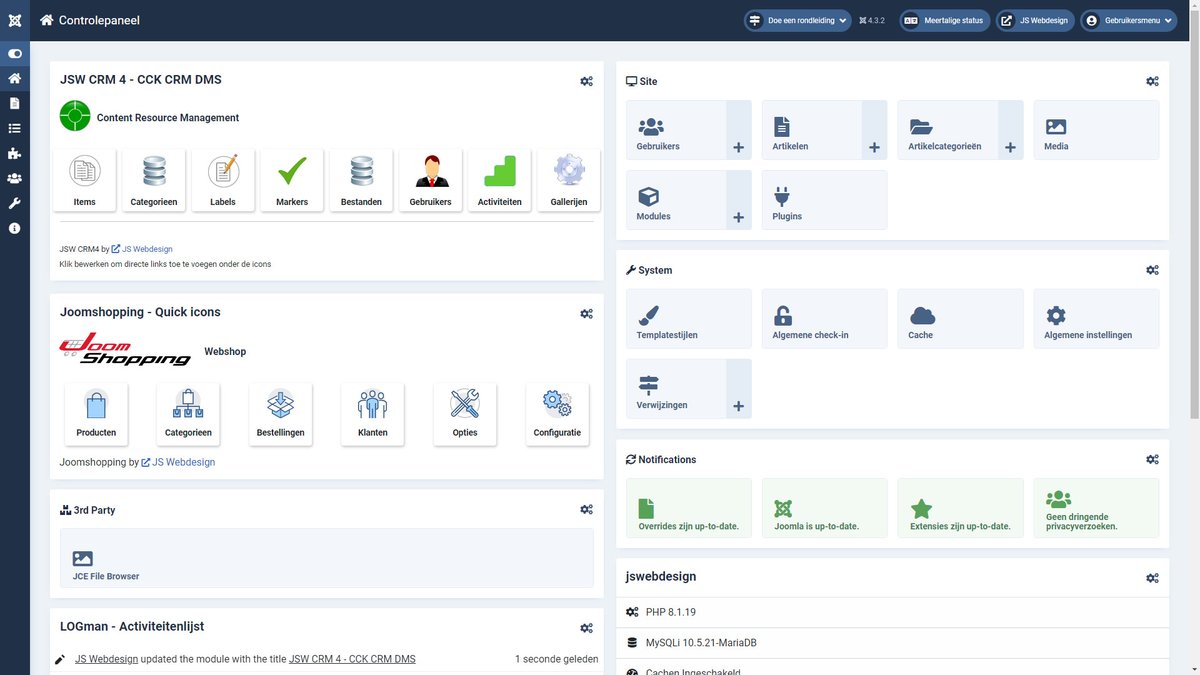Open the Help icon in the sidebar
Image resolution: width=1200 pixels, height=675 pixels.
(x=14, y=227)
